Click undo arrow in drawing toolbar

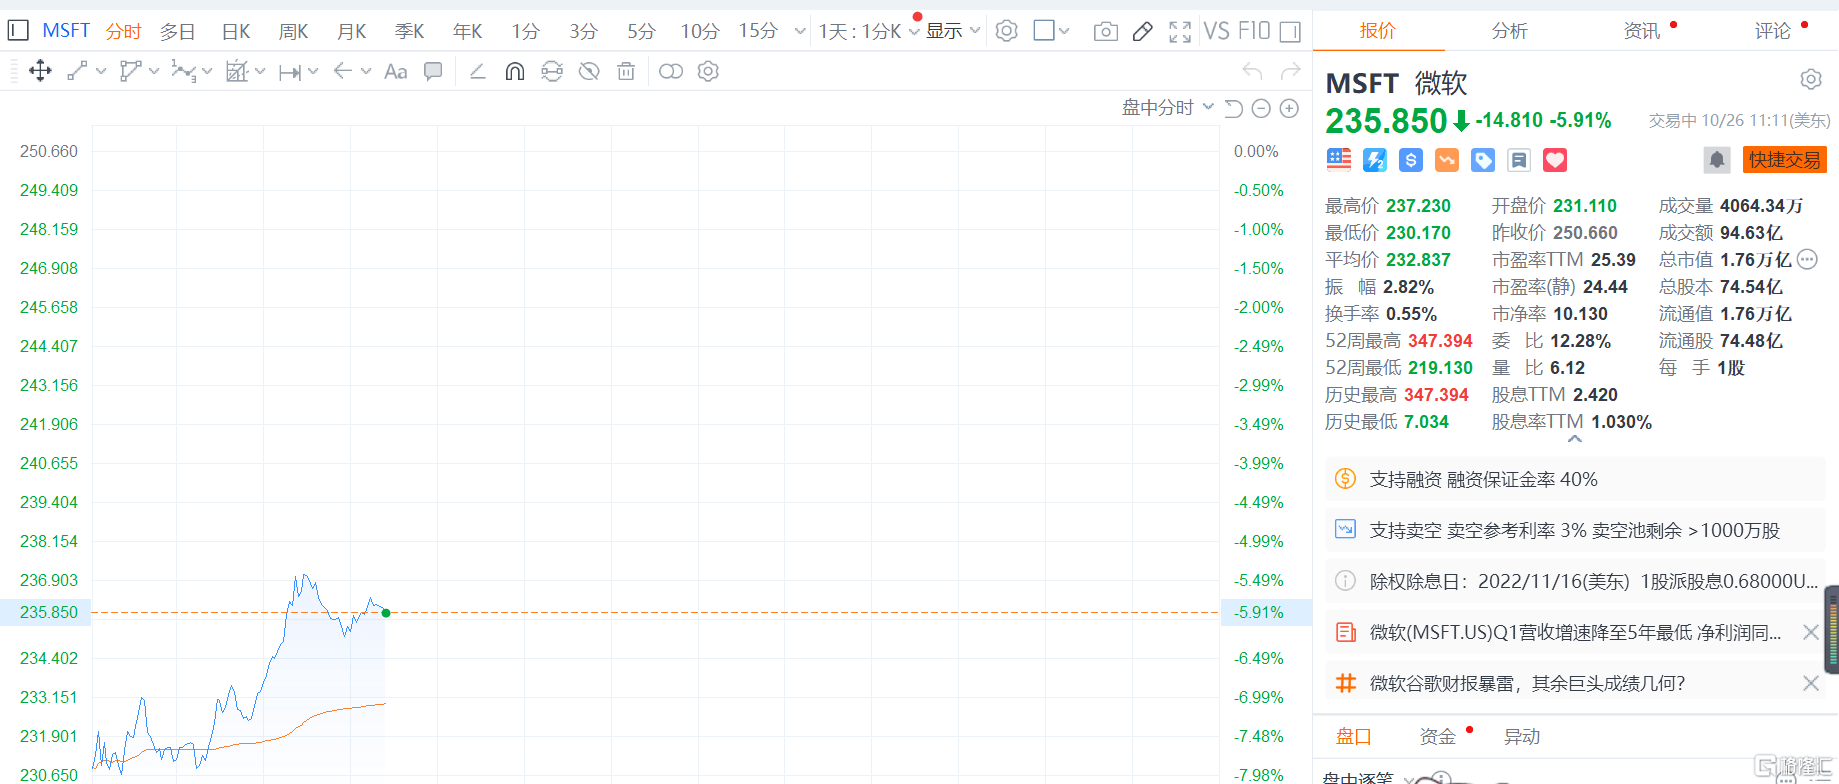1252,71
